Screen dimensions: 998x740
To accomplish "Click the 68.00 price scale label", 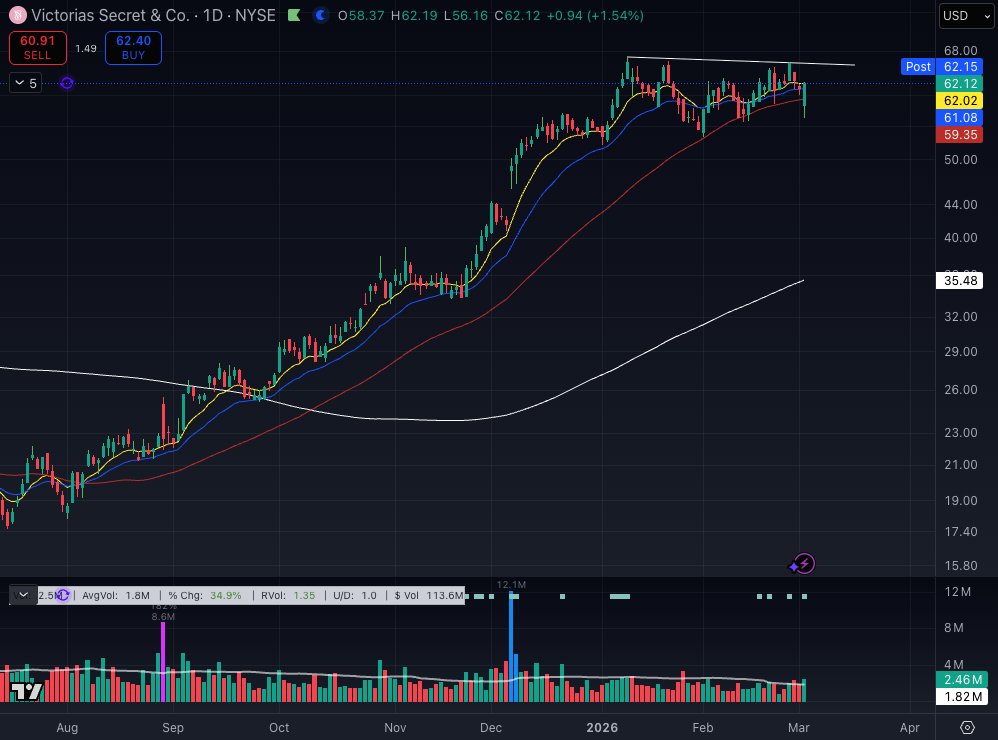I will coord(960,50).
